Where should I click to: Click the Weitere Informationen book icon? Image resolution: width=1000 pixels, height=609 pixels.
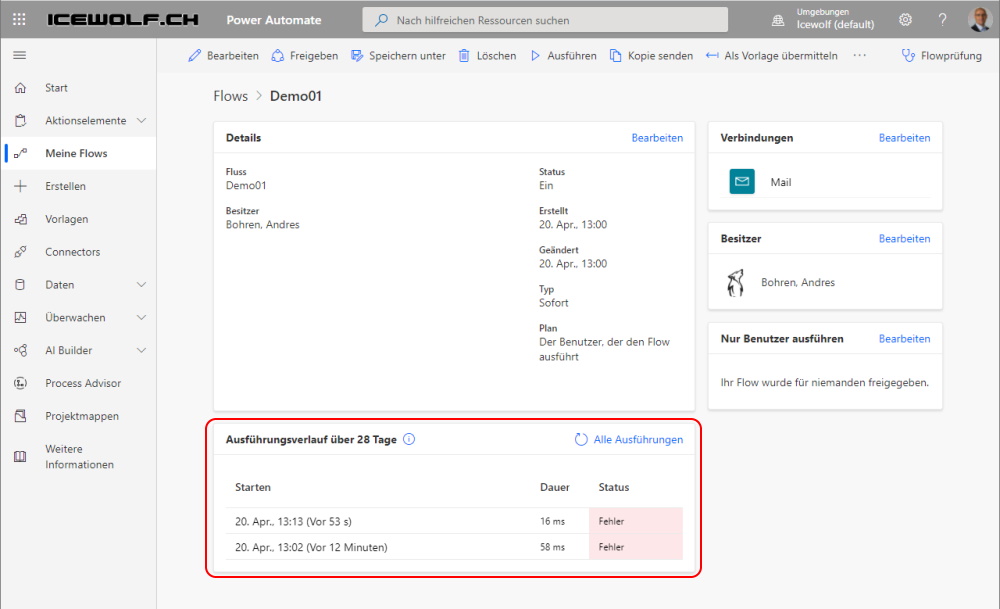click(20, 457)
